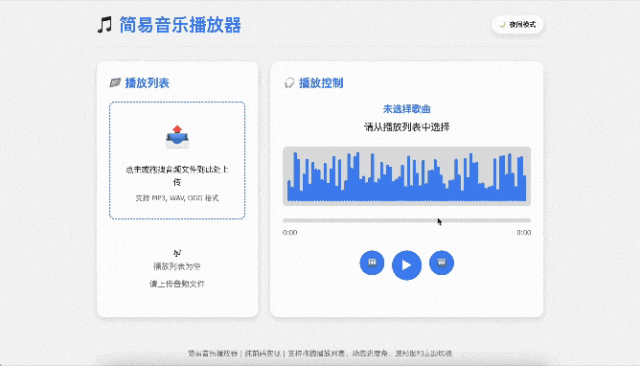This screenshot has width=640, height=366.
Task: Toggle night mode (夜间模式) button
Action: coord(517,25)
